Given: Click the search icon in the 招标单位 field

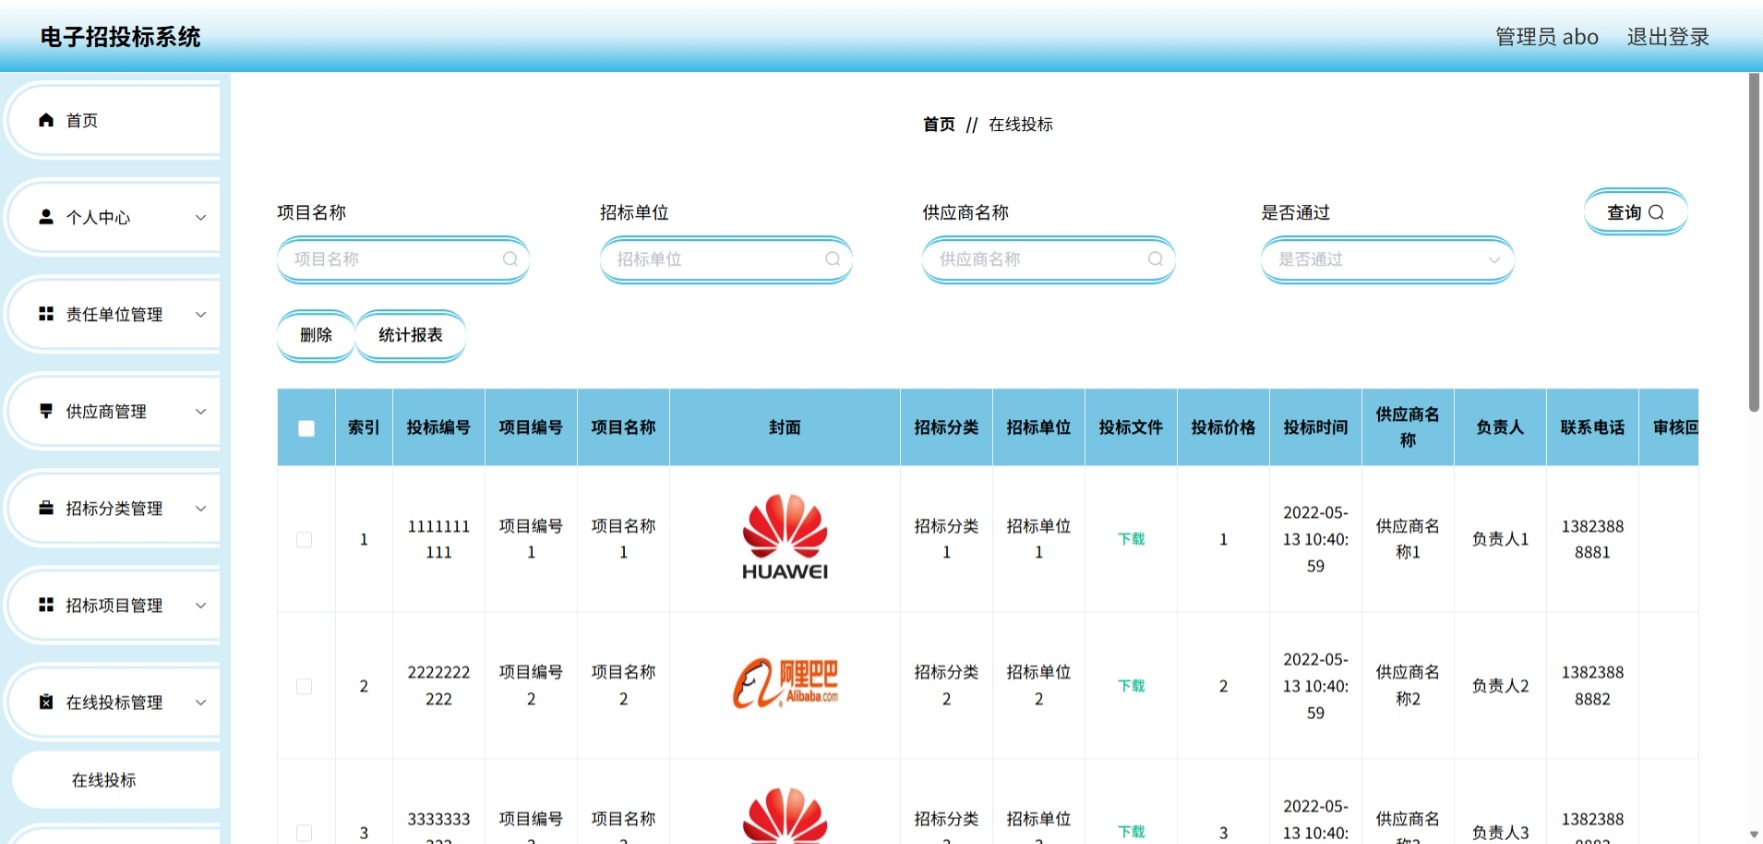Looking at the screenshot, I should [832, 259].
